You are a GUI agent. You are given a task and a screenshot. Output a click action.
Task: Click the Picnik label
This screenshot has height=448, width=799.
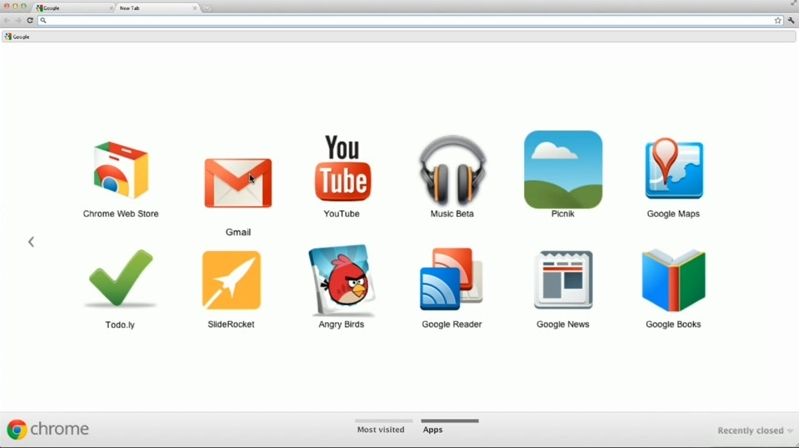point(563,214)
